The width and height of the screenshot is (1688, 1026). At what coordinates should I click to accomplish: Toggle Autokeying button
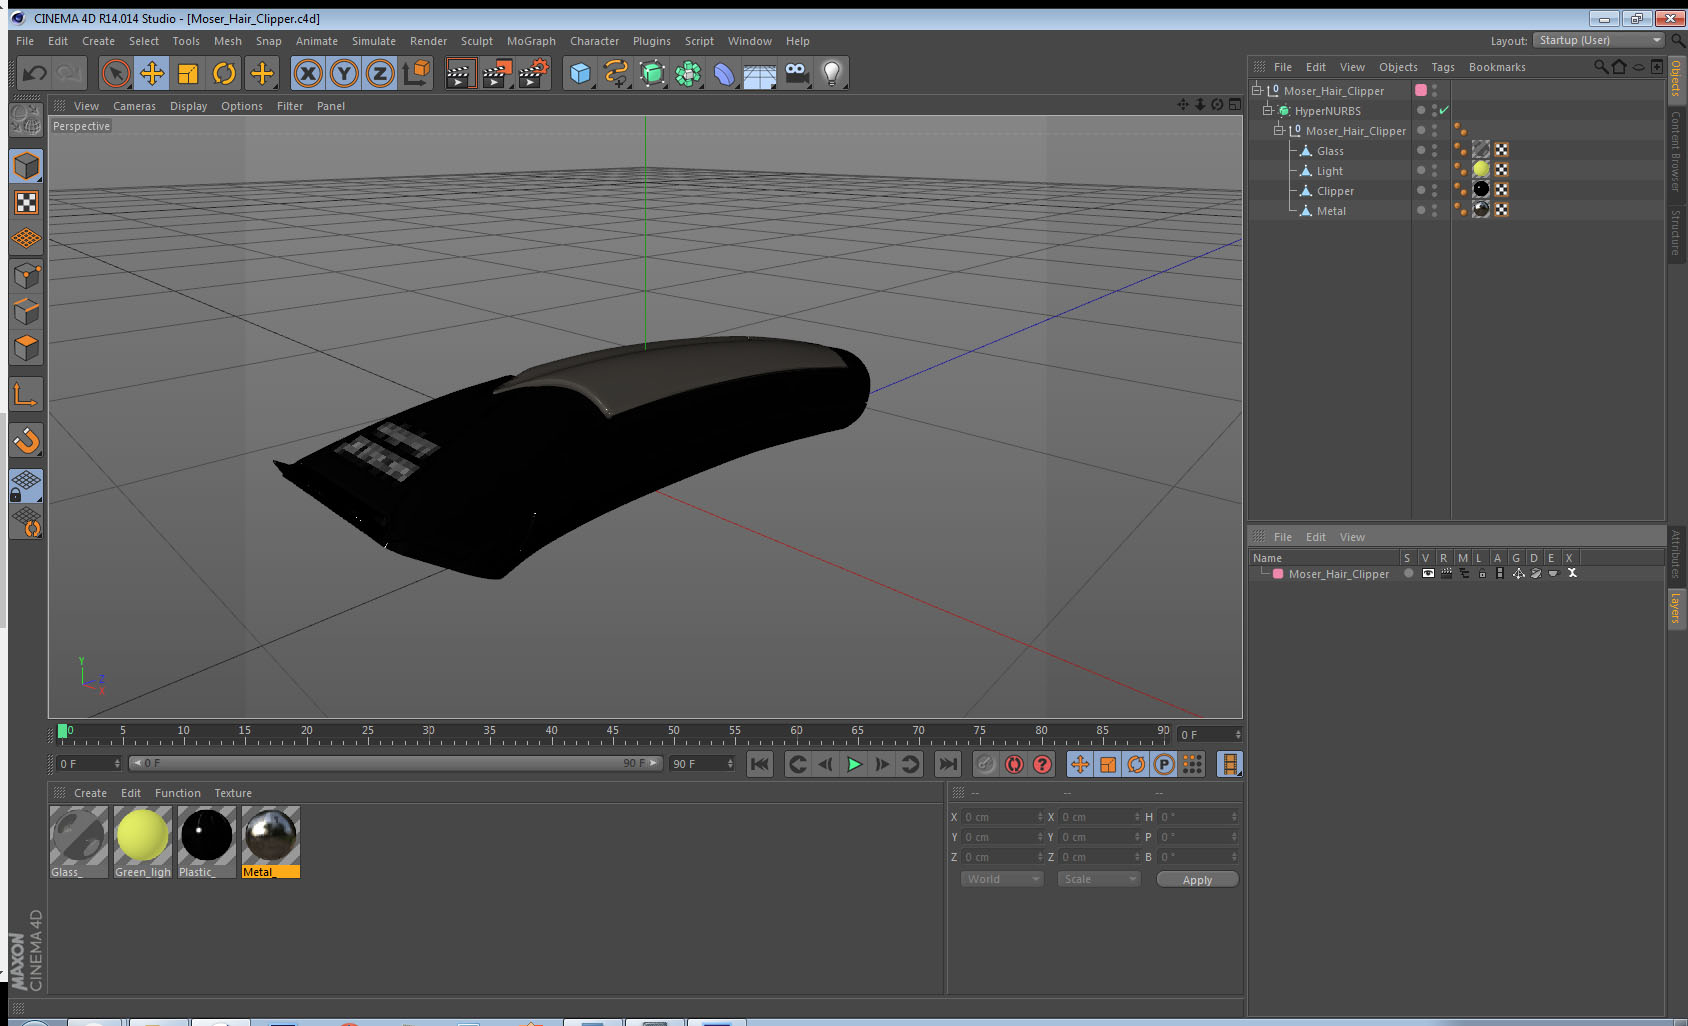tap(1014, 764)
